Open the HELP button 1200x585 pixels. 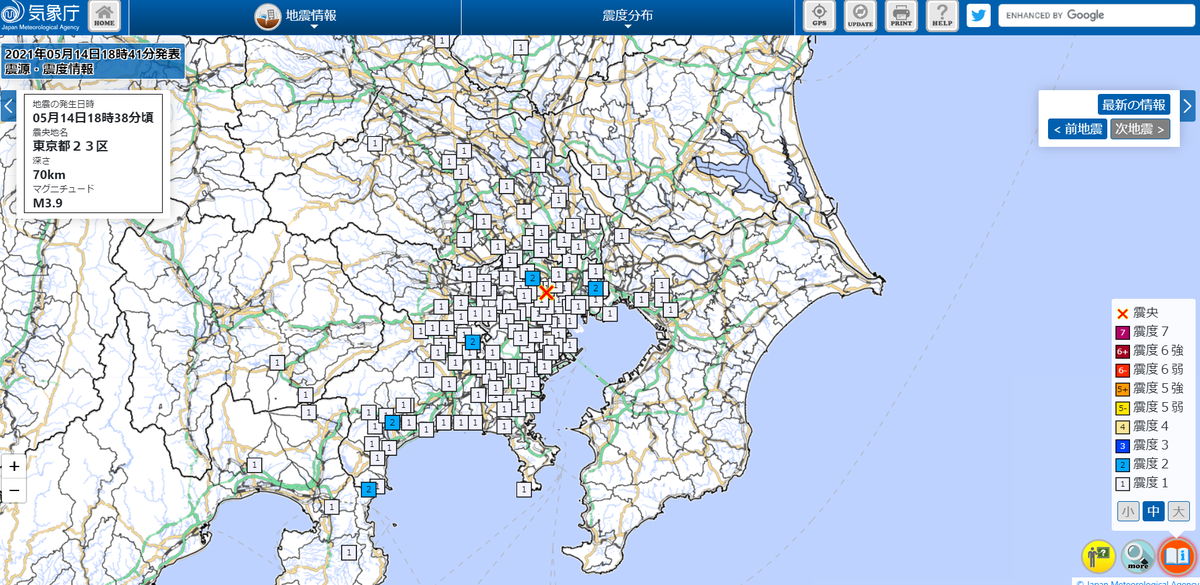tap(942, 16)
